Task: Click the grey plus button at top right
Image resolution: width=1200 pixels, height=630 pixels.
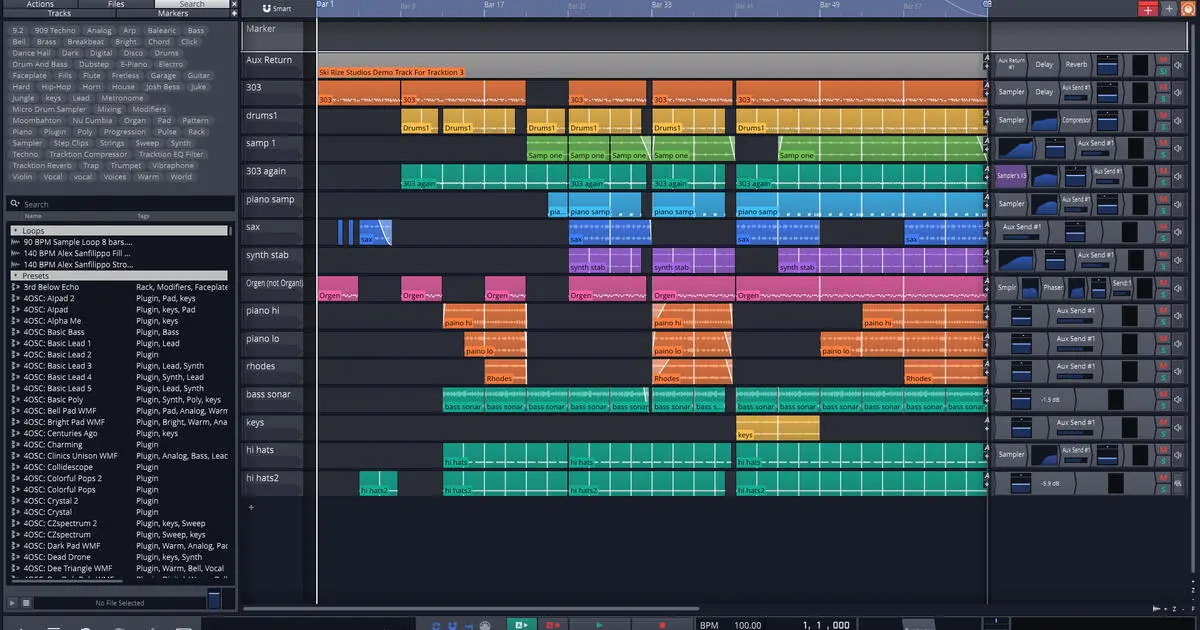Action: (1169, 8)
